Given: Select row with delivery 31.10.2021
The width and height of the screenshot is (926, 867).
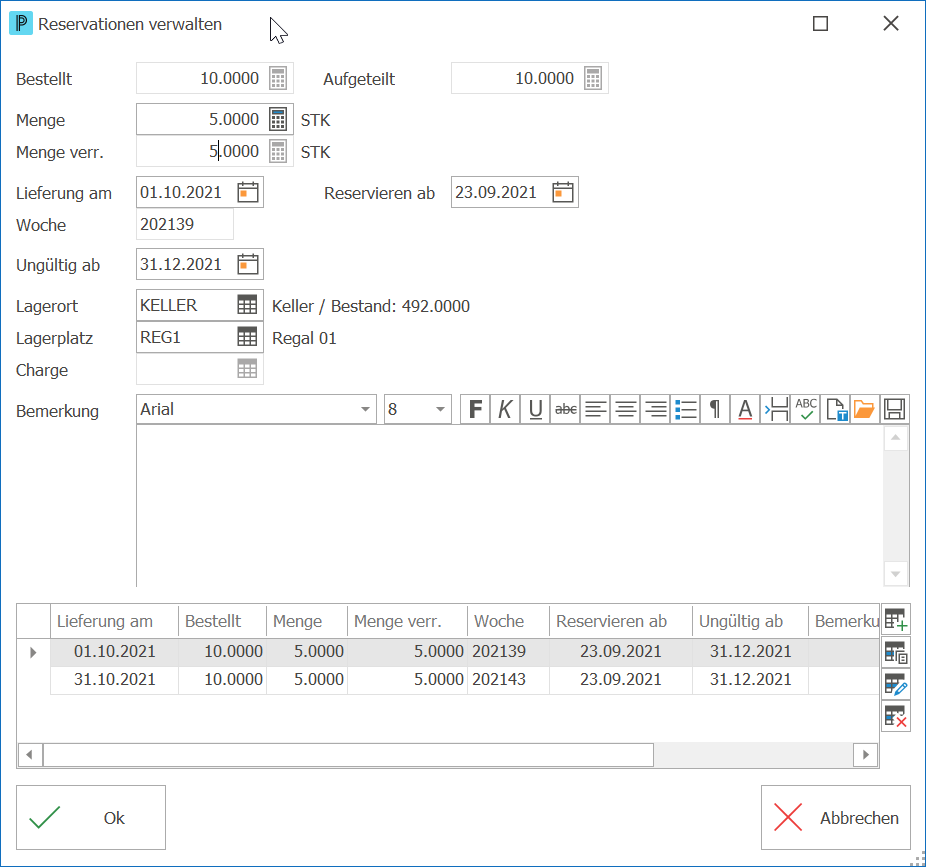Looking at the screenshot, I should point(464,680).
